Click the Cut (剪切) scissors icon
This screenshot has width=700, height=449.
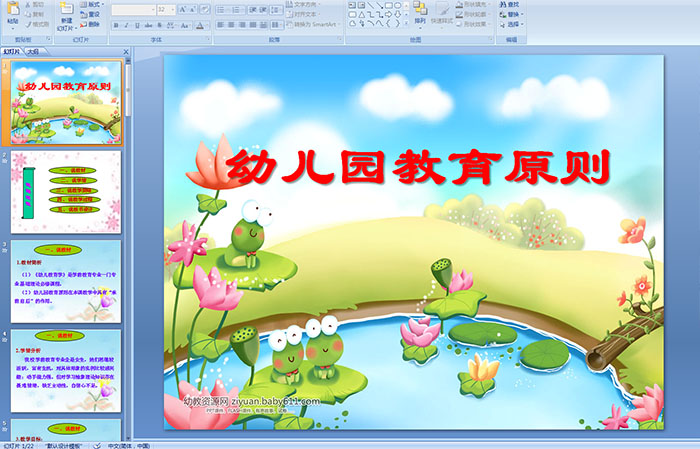[x=28, y=4]
